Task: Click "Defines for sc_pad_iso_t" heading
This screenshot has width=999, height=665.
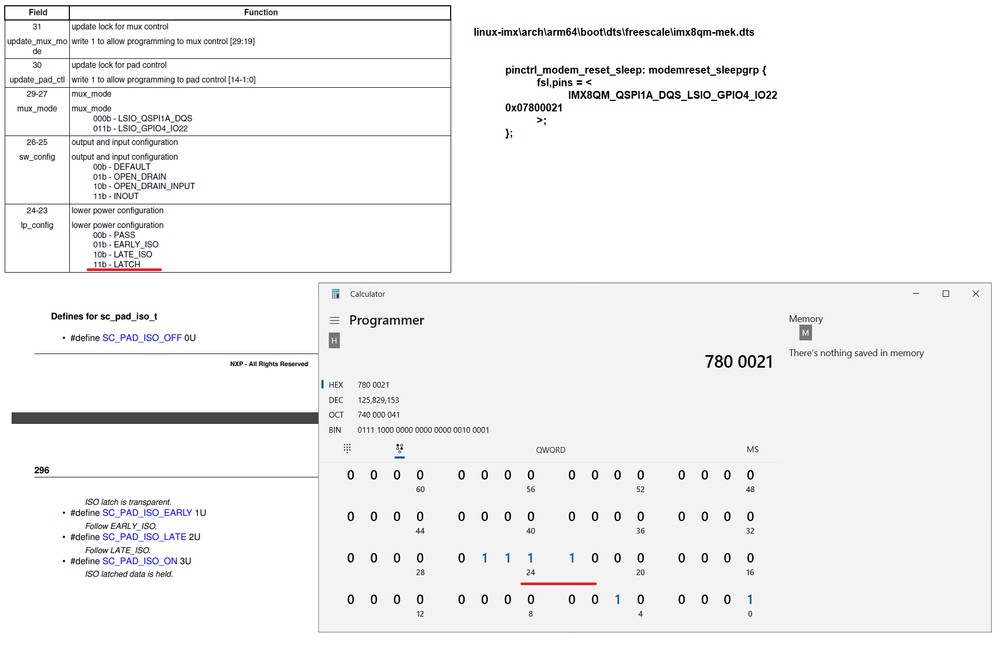Action: (104, 317)
